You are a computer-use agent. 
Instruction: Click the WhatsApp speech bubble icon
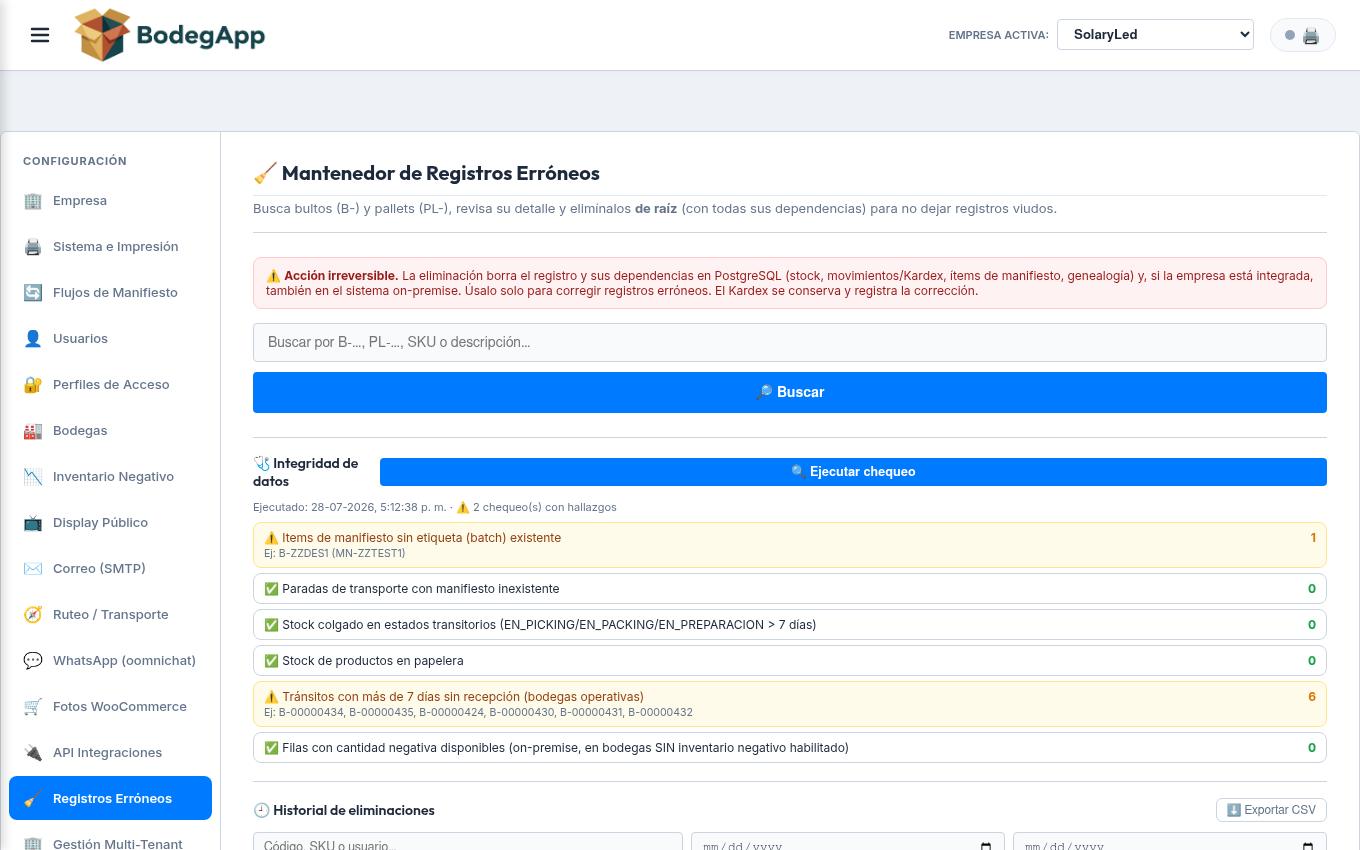33,661
